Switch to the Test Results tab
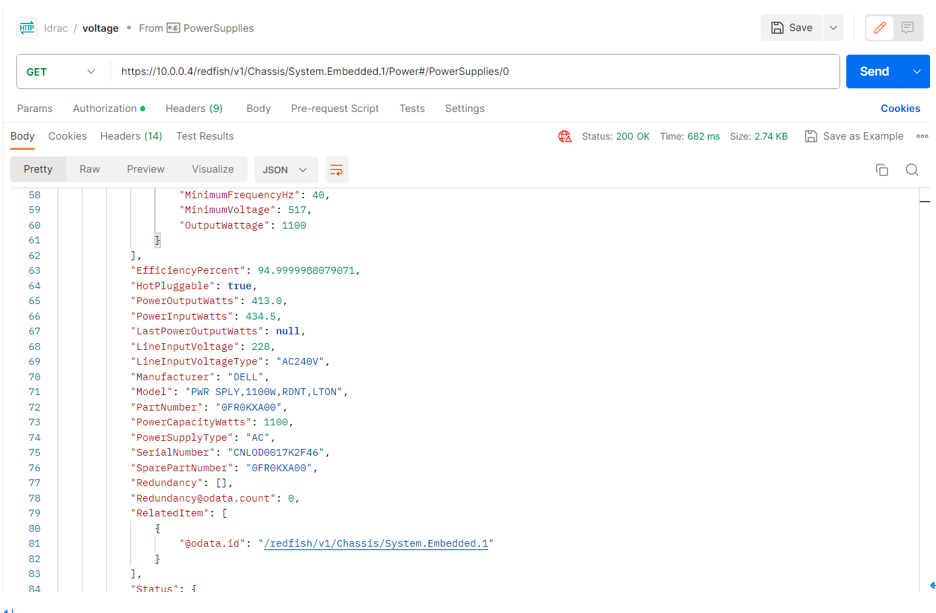 (x=204, y=136)
